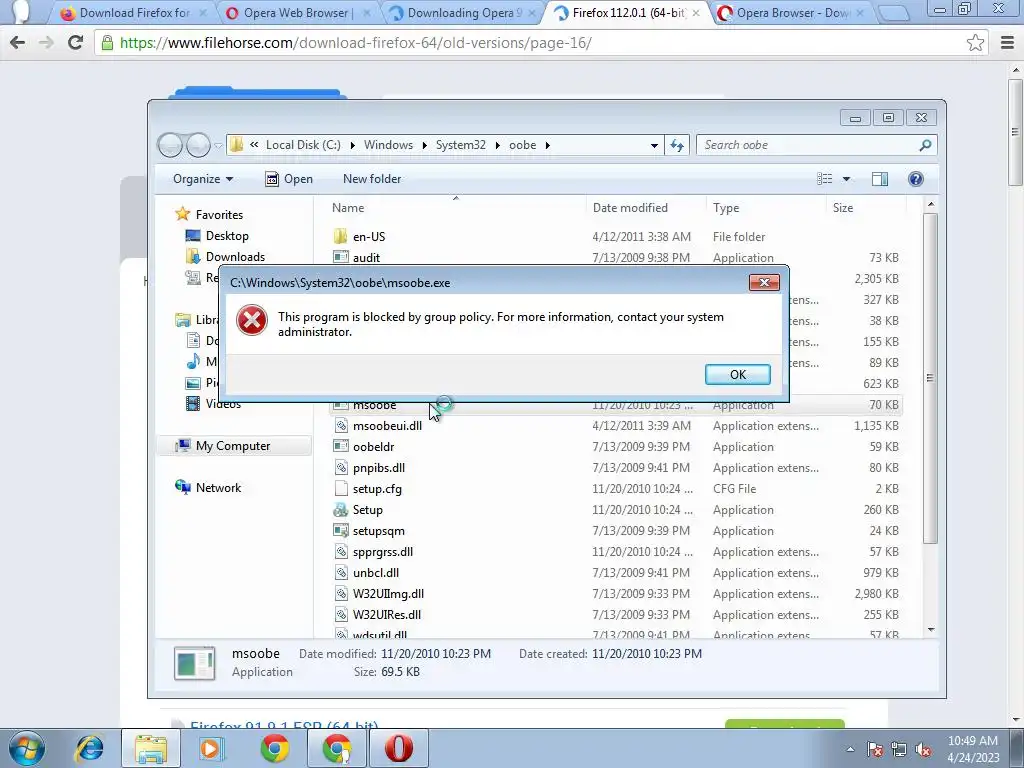
Task: Open the Chrome hamburger menu
Action: [1007, 42]
